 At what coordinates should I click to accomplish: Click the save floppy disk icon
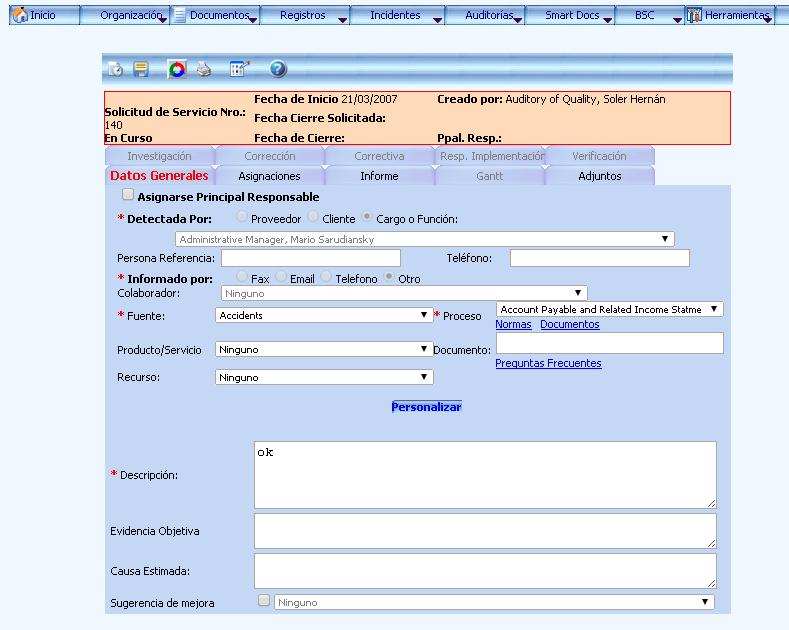click(141, 68)
